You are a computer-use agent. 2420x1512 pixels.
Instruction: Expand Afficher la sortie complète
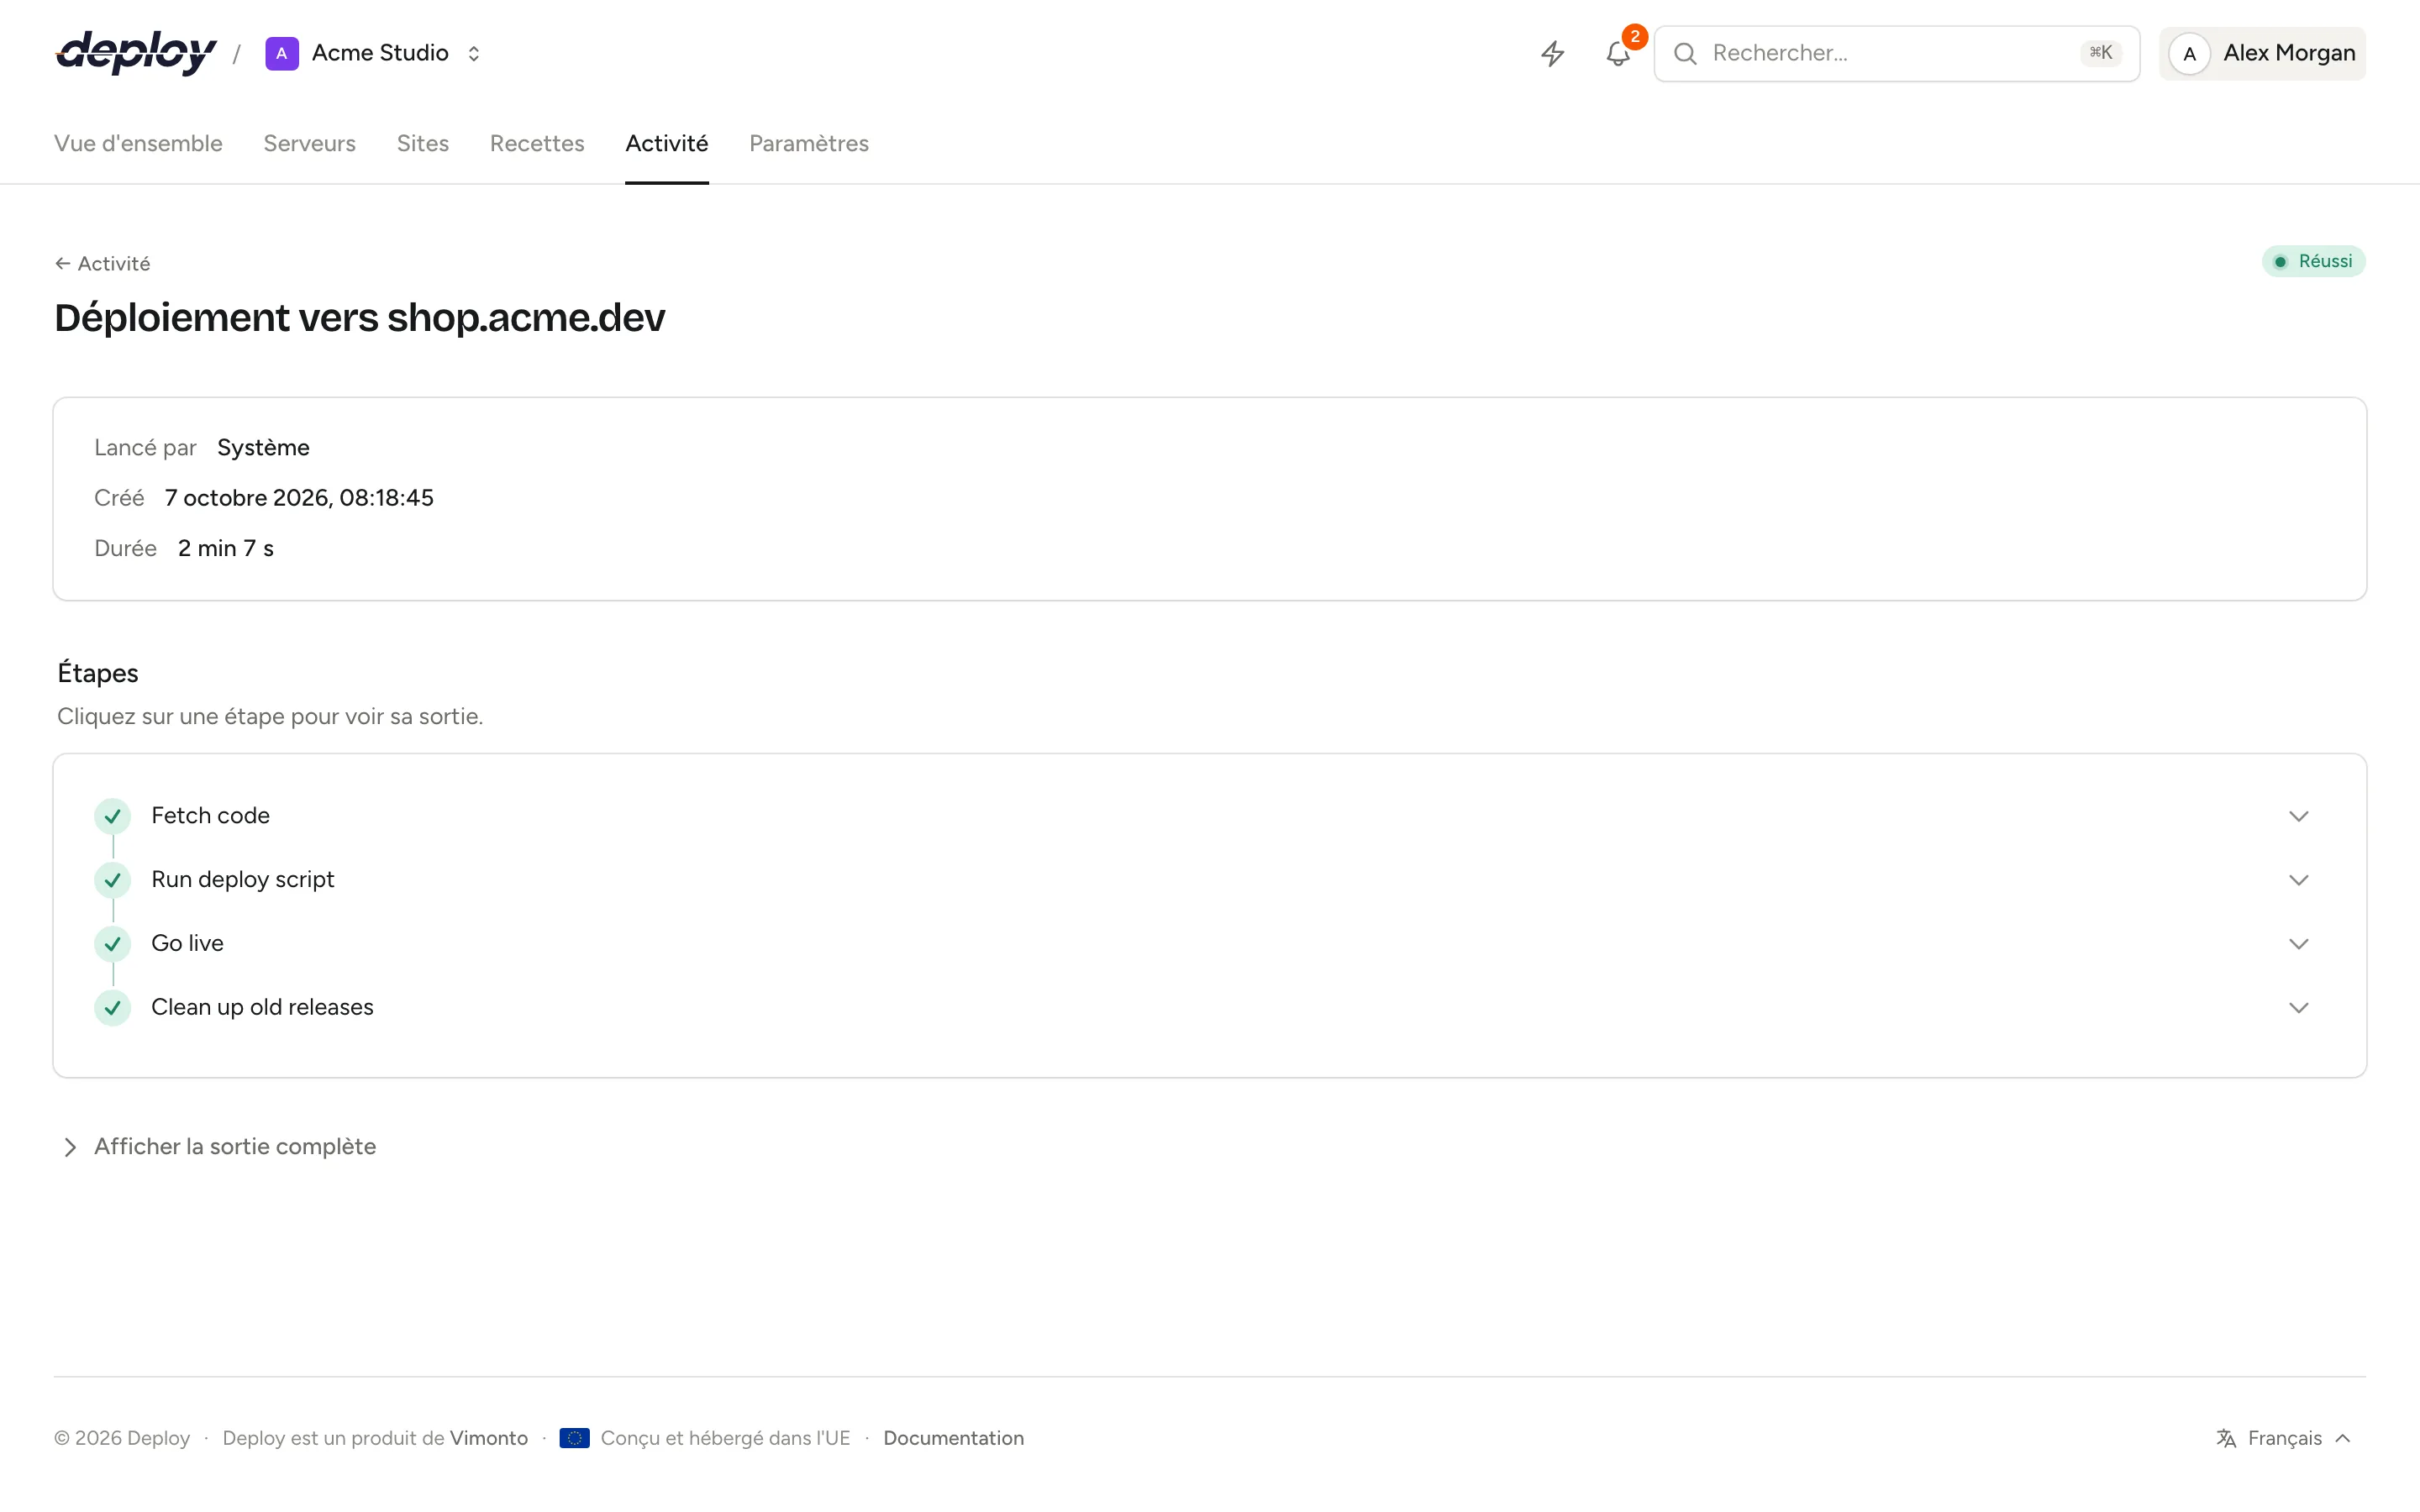point(220,1147)
